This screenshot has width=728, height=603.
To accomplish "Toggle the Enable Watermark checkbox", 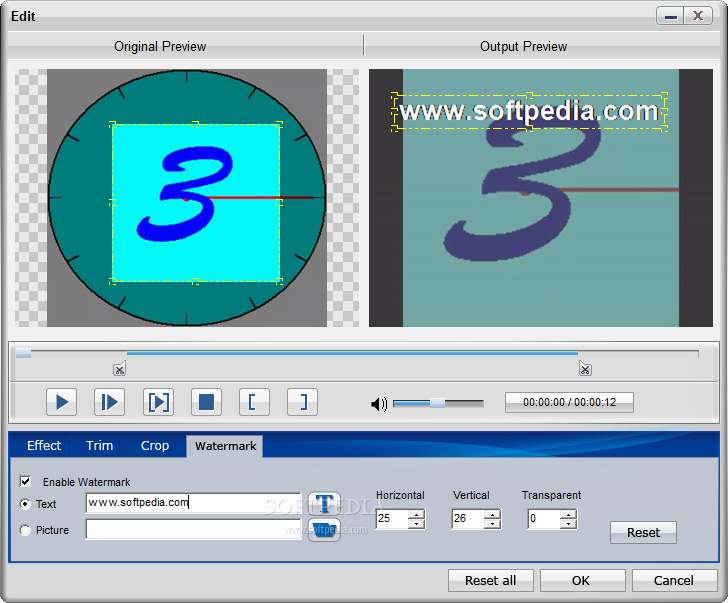I will click(x=26, y=481).
